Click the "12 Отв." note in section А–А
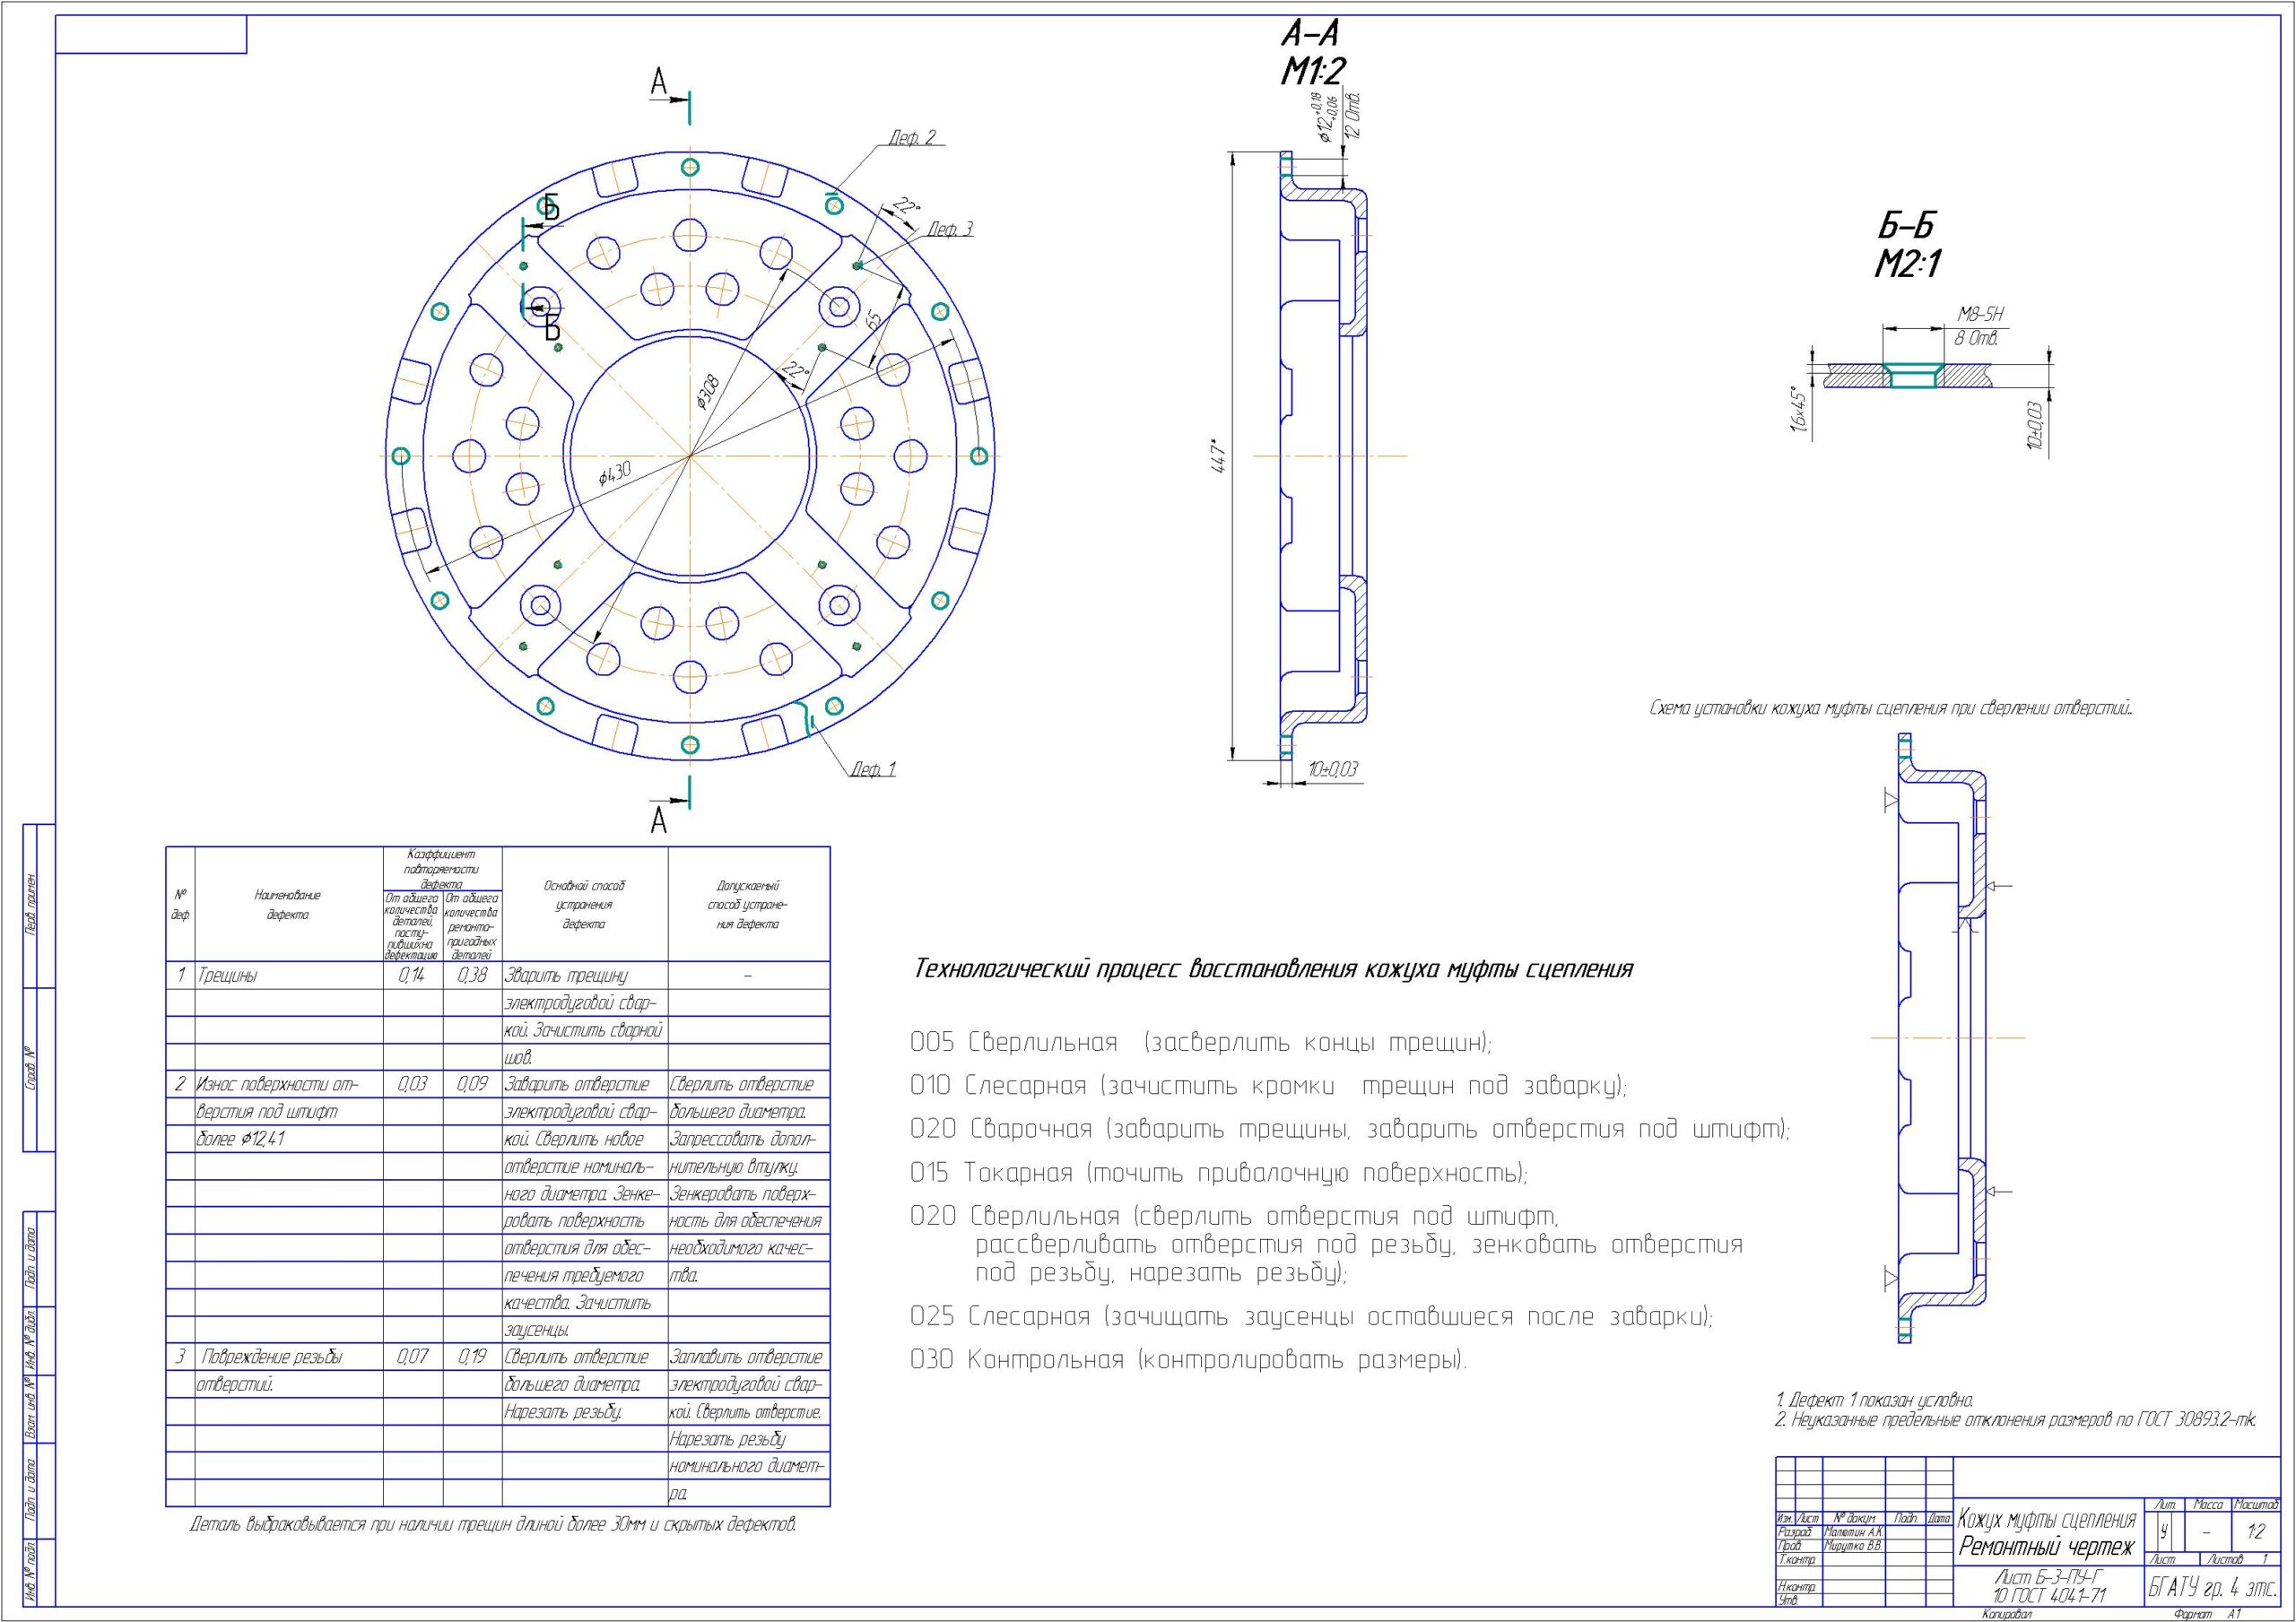The height and width of the screenshot is (1622, 2296). tap(1354, 116)
